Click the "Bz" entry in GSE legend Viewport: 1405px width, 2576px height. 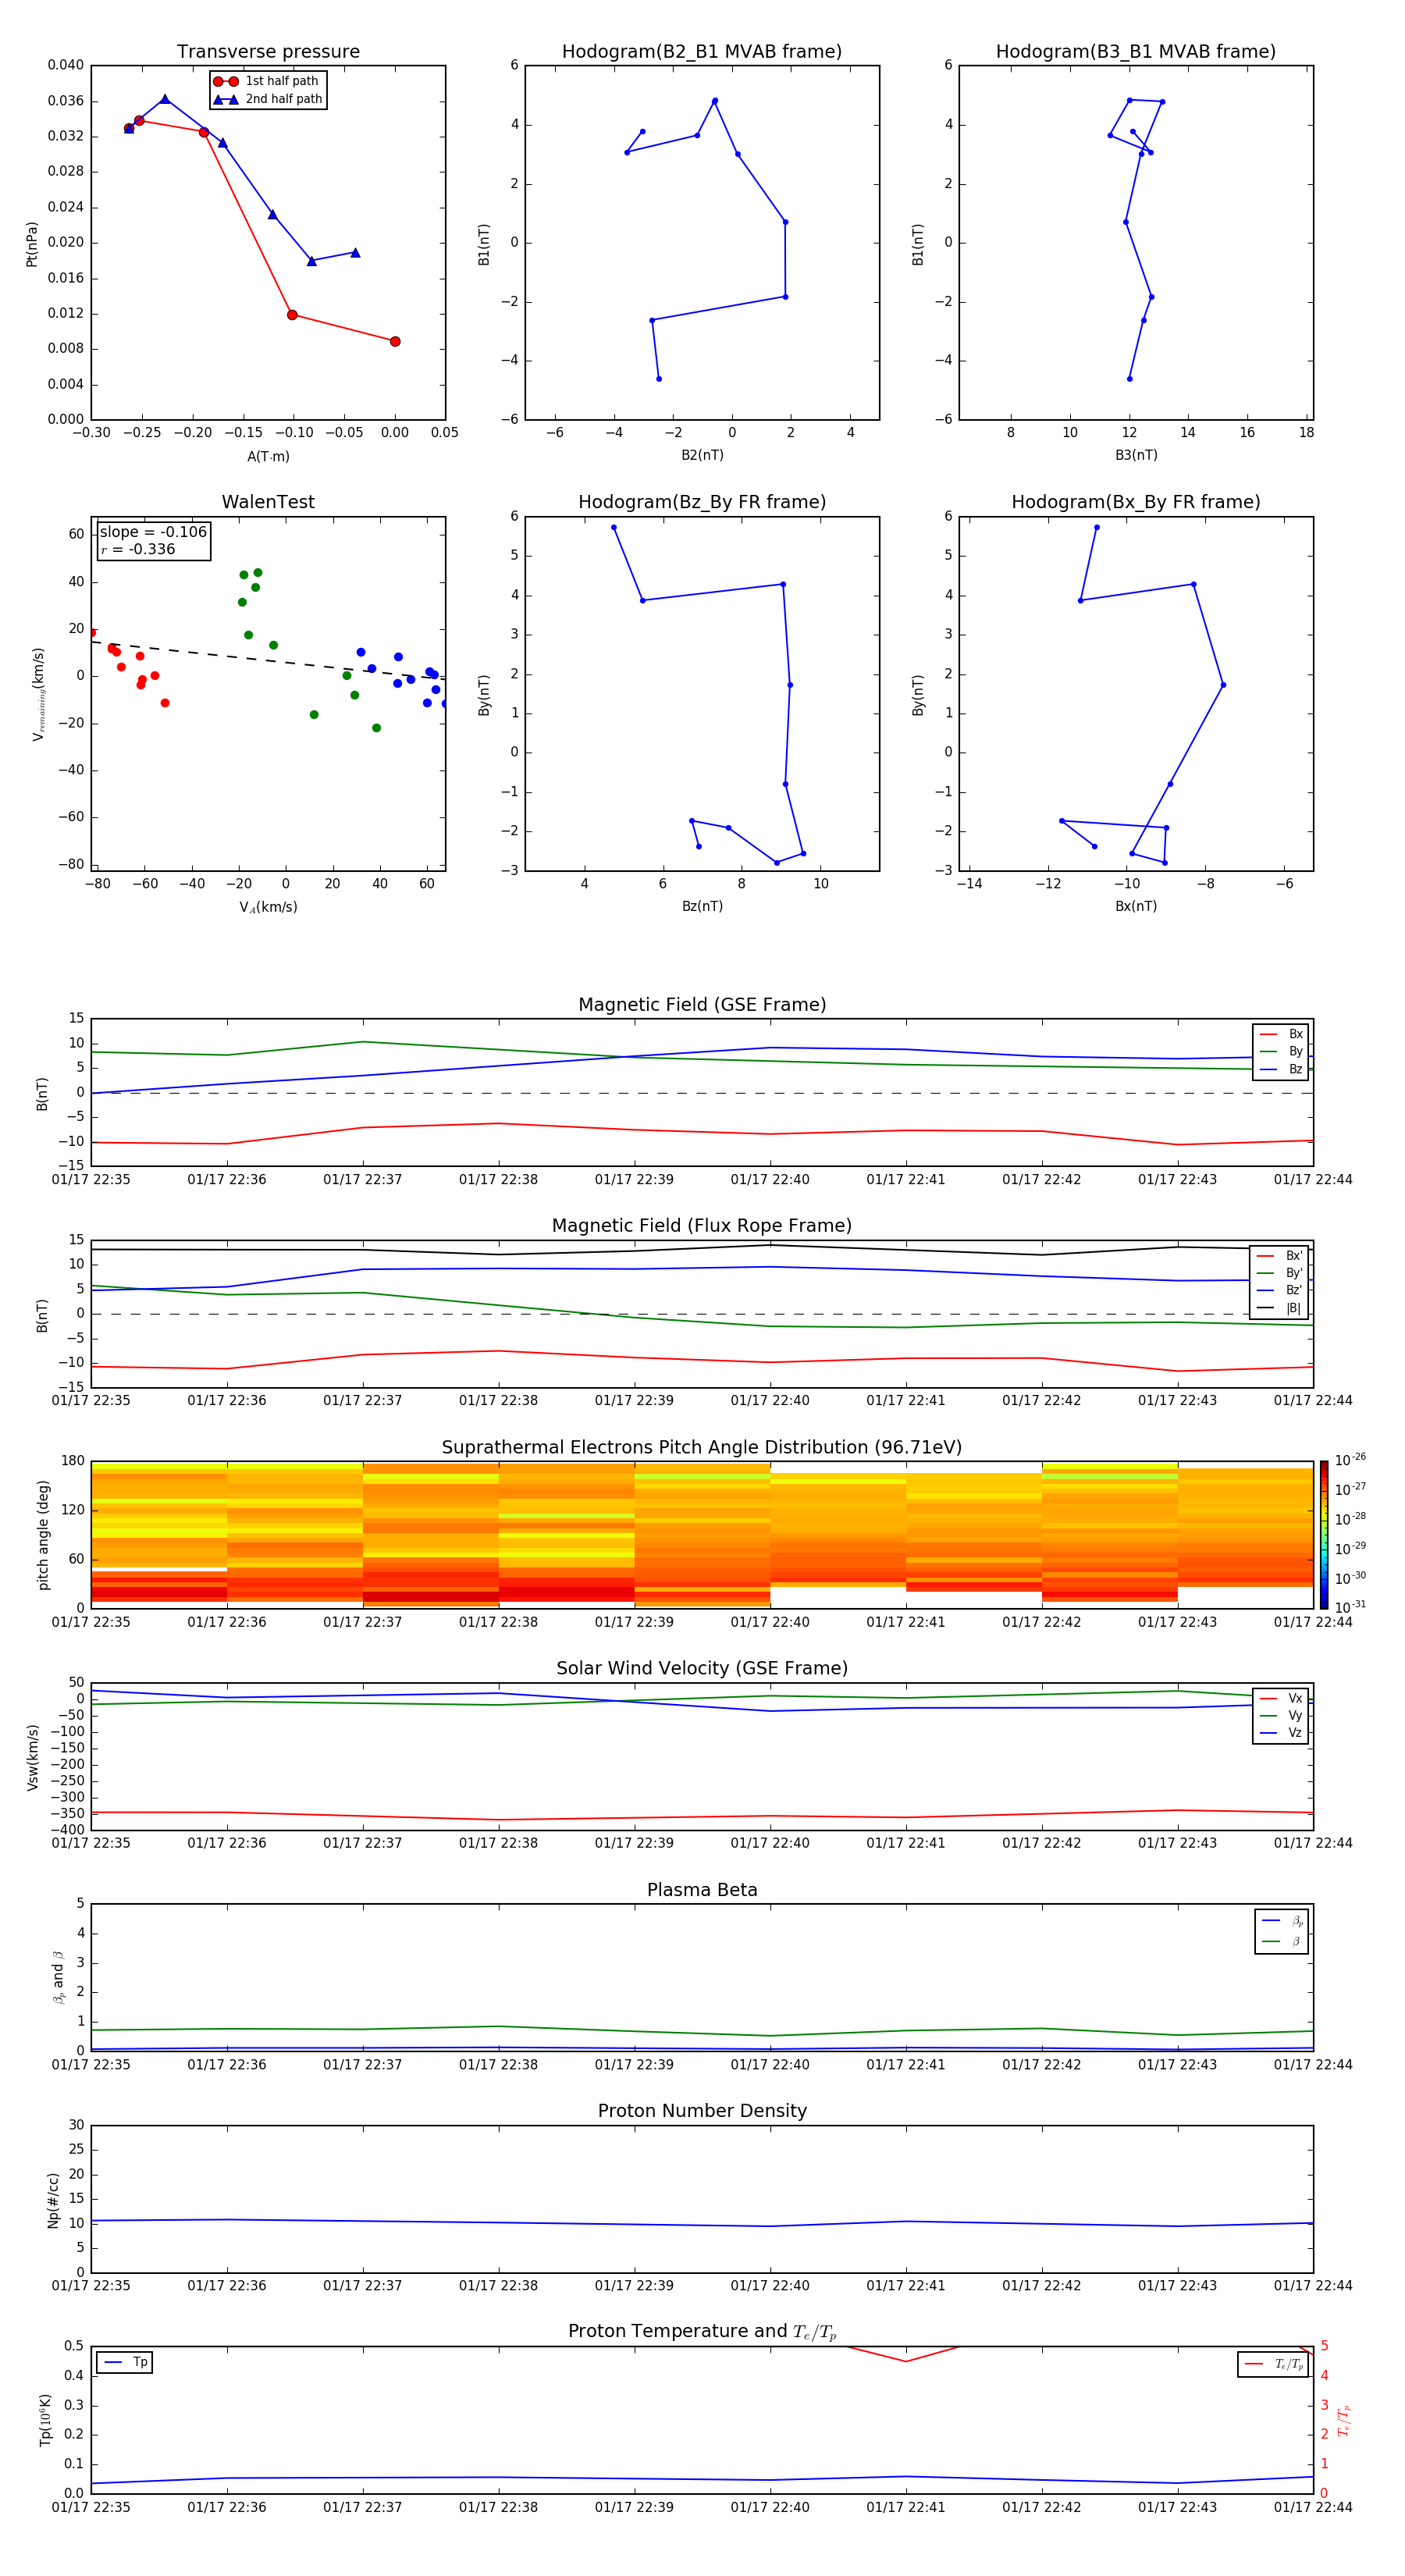click(1281, 1069)
